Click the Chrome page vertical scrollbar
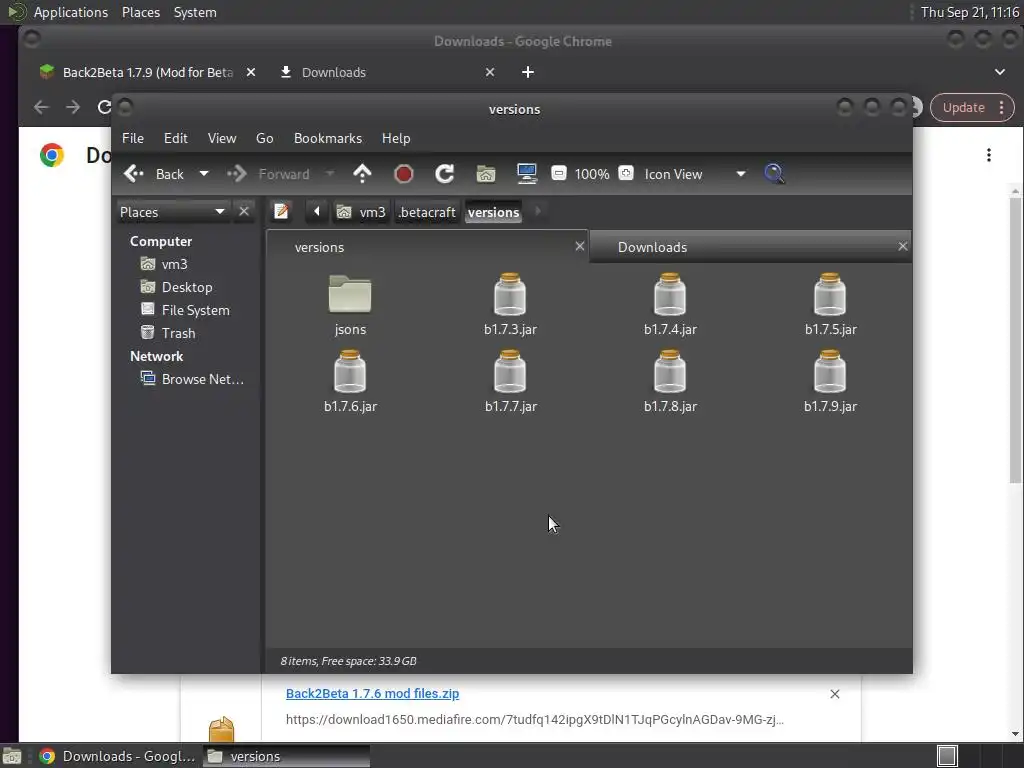 click(1015, 340)
